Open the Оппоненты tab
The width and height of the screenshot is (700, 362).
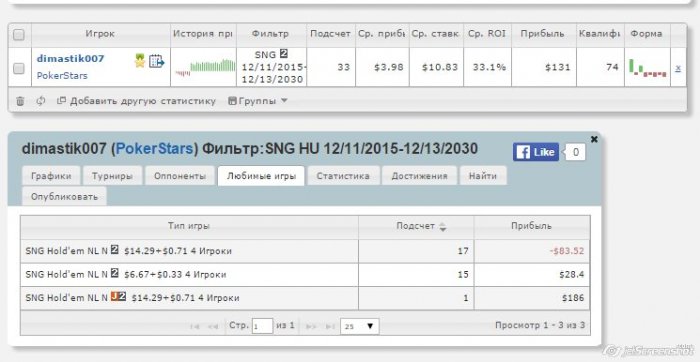pos(180,176)
